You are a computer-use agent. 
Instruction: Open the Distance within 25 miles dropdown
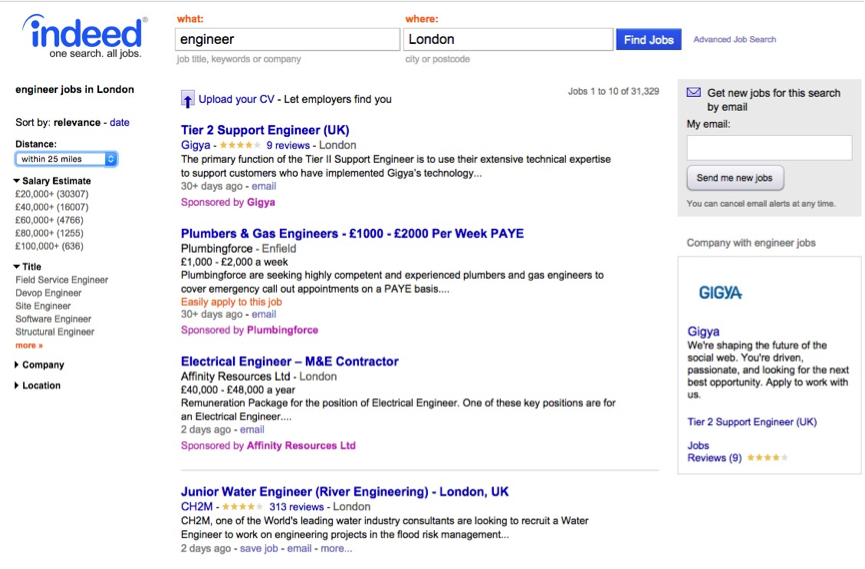tap(66, 159)
